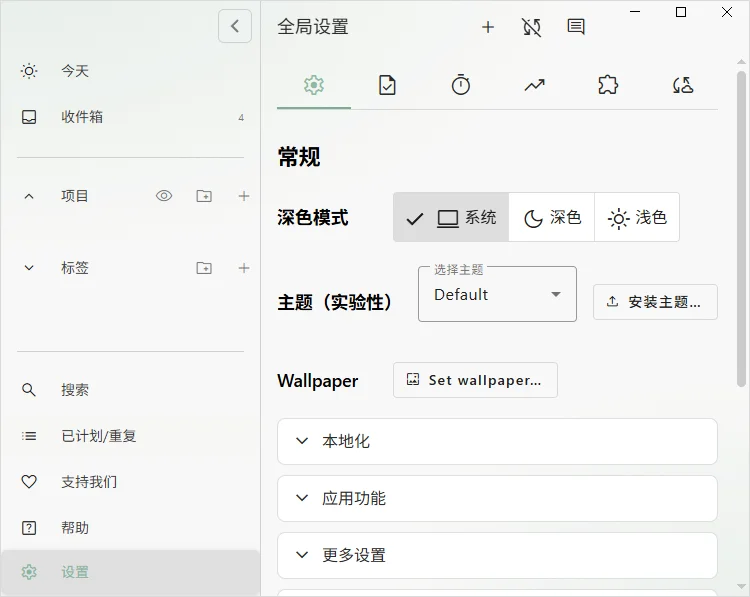Open Help (帮助)
Viewport: 750px width, 597px height.
click(130, 528)
